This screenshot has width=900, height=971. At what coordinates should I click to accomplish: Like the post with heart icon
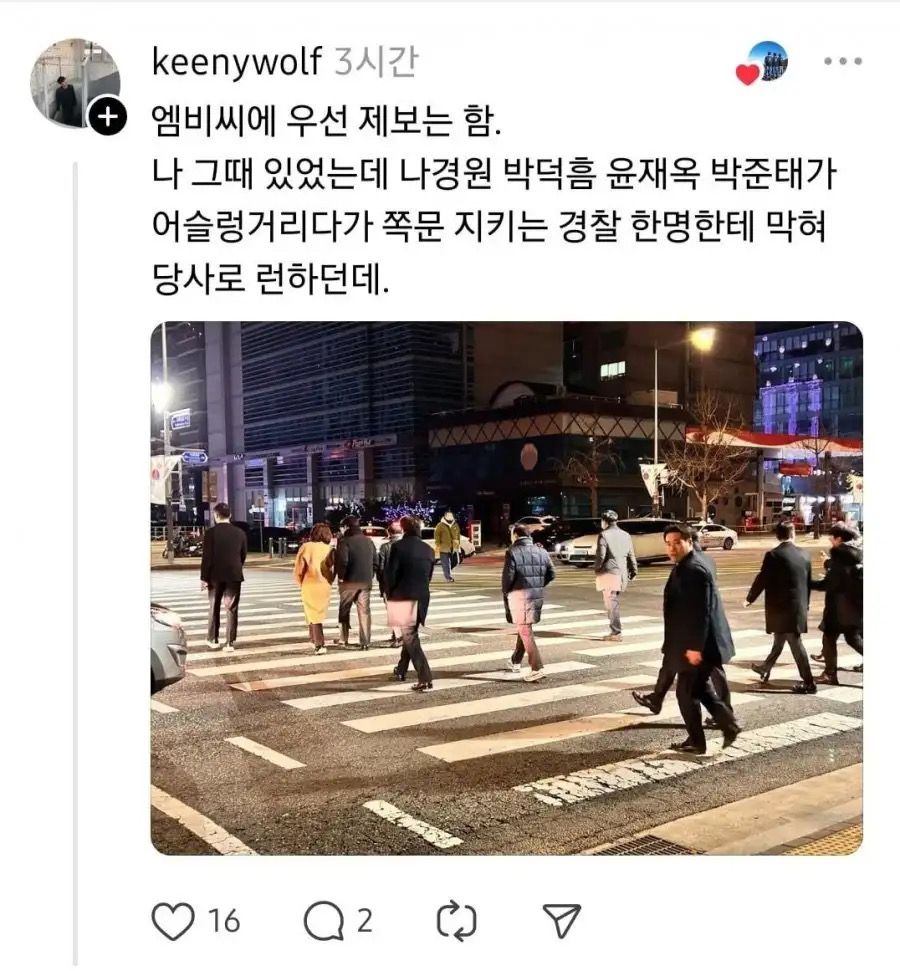(x=173, y=921)
